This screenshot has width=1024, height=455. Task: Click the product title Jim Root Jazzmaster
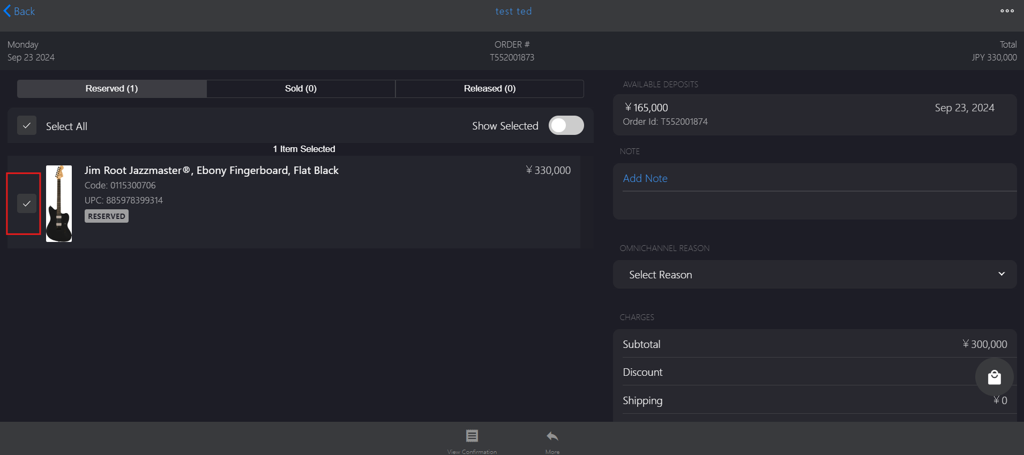(212, 170)
